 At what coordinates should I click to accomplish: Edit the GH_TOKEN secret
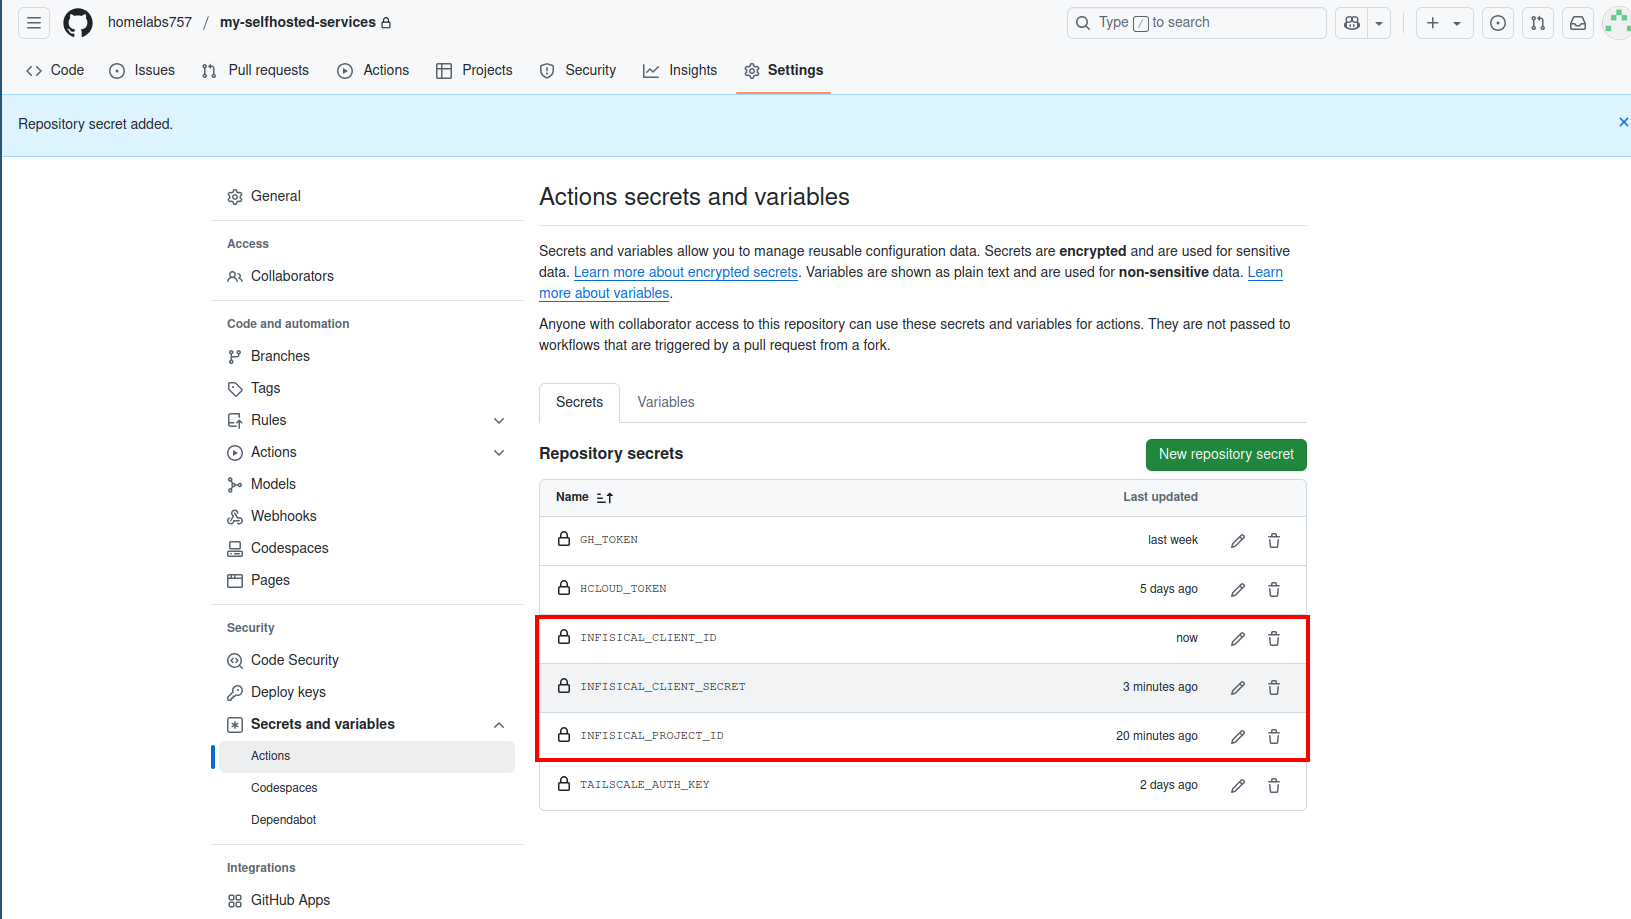coord(1238,541)
